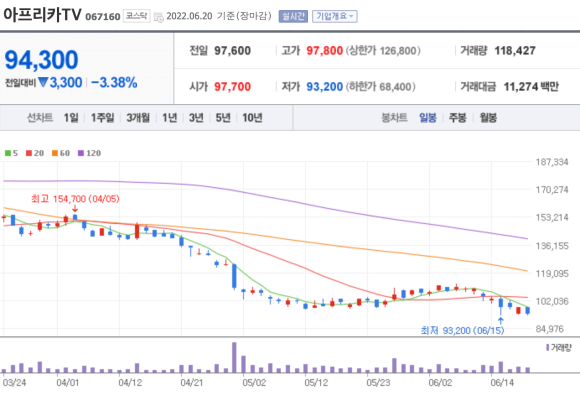
Task: Click the trading value 11,274 백만
Action: (x=531, y=87)
